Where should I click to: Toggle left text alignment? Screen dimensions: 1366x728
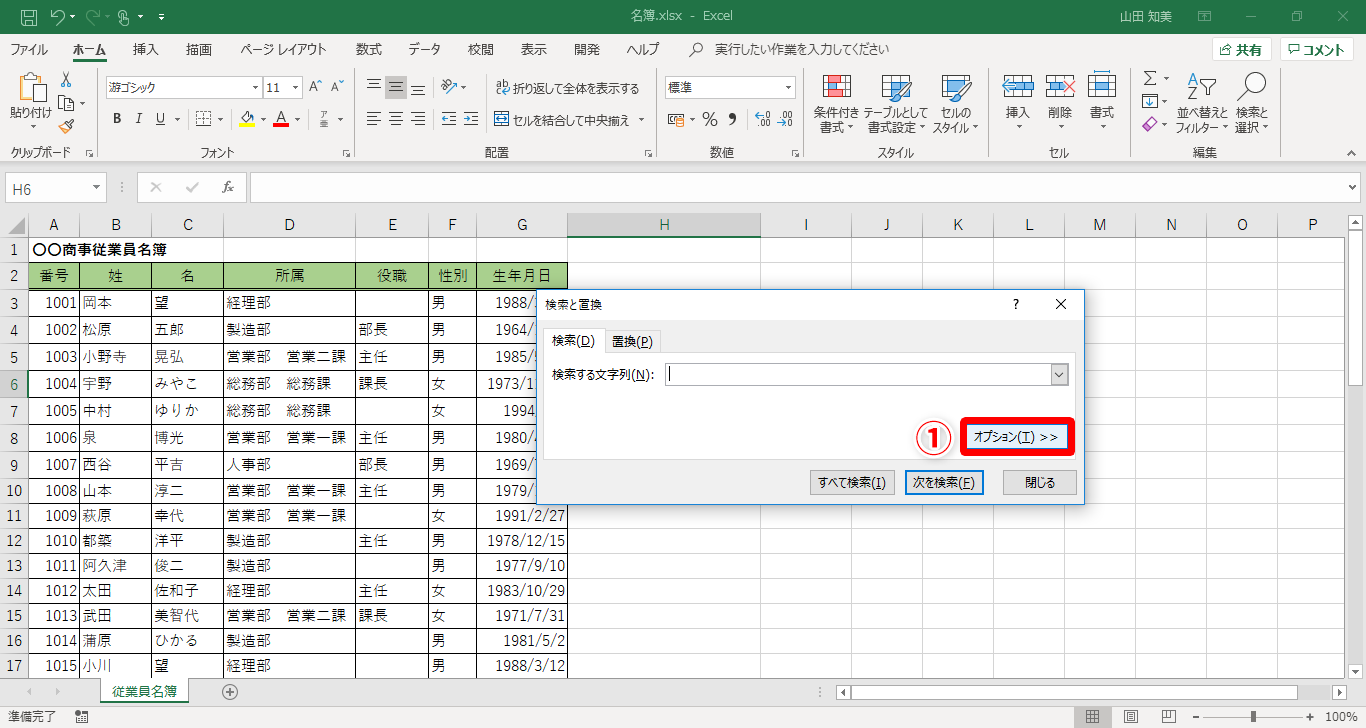[374, 119]
